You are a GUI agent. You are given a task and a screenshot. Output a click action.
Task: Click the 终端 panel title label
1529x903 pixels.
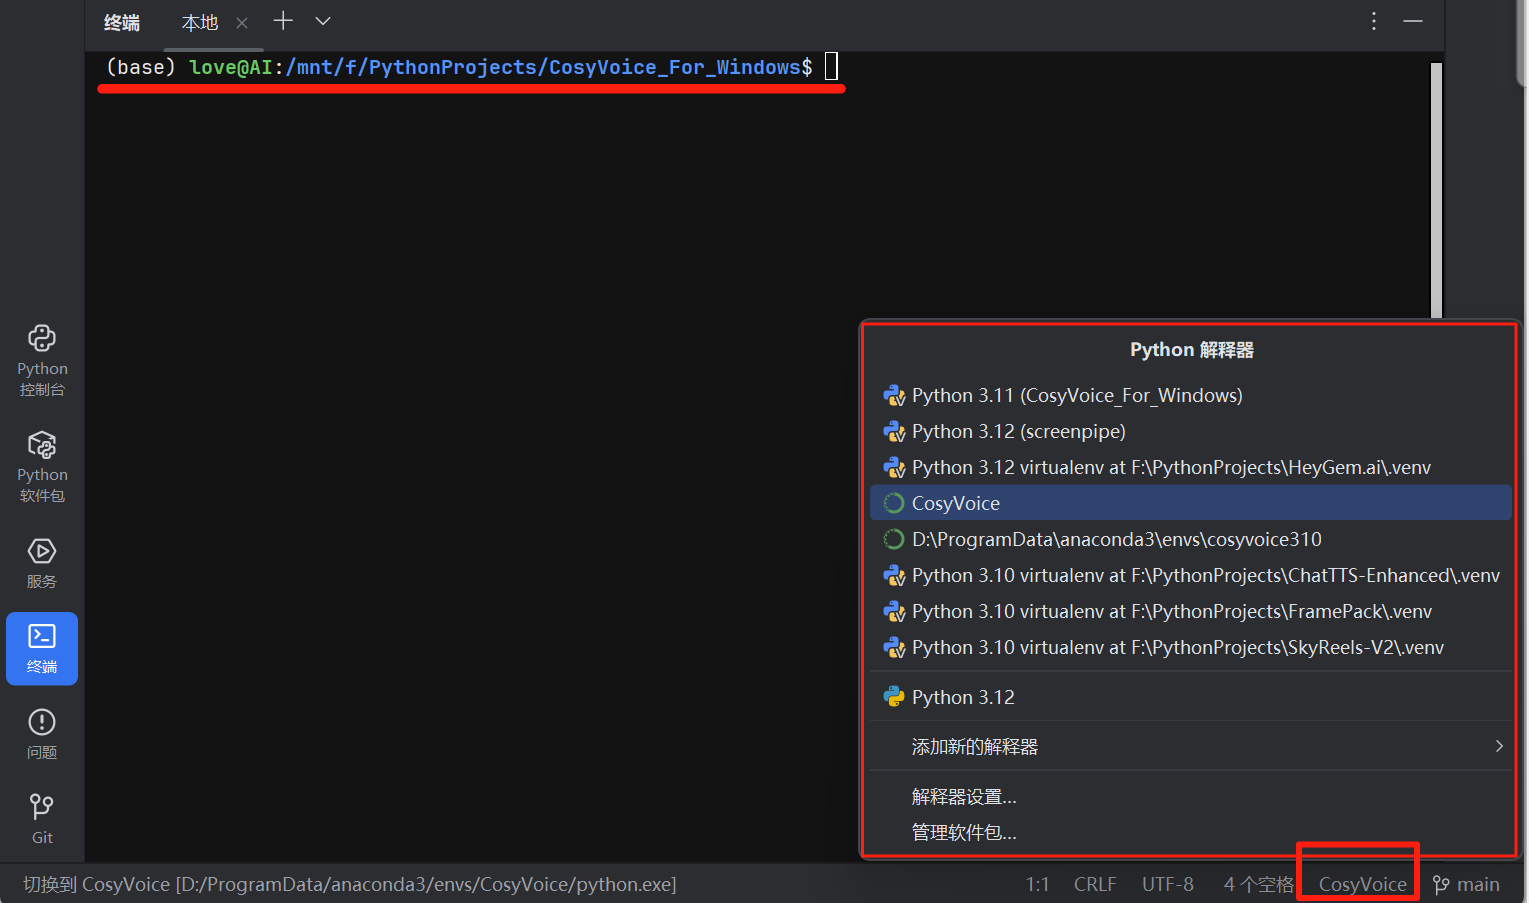coord(122,22)
